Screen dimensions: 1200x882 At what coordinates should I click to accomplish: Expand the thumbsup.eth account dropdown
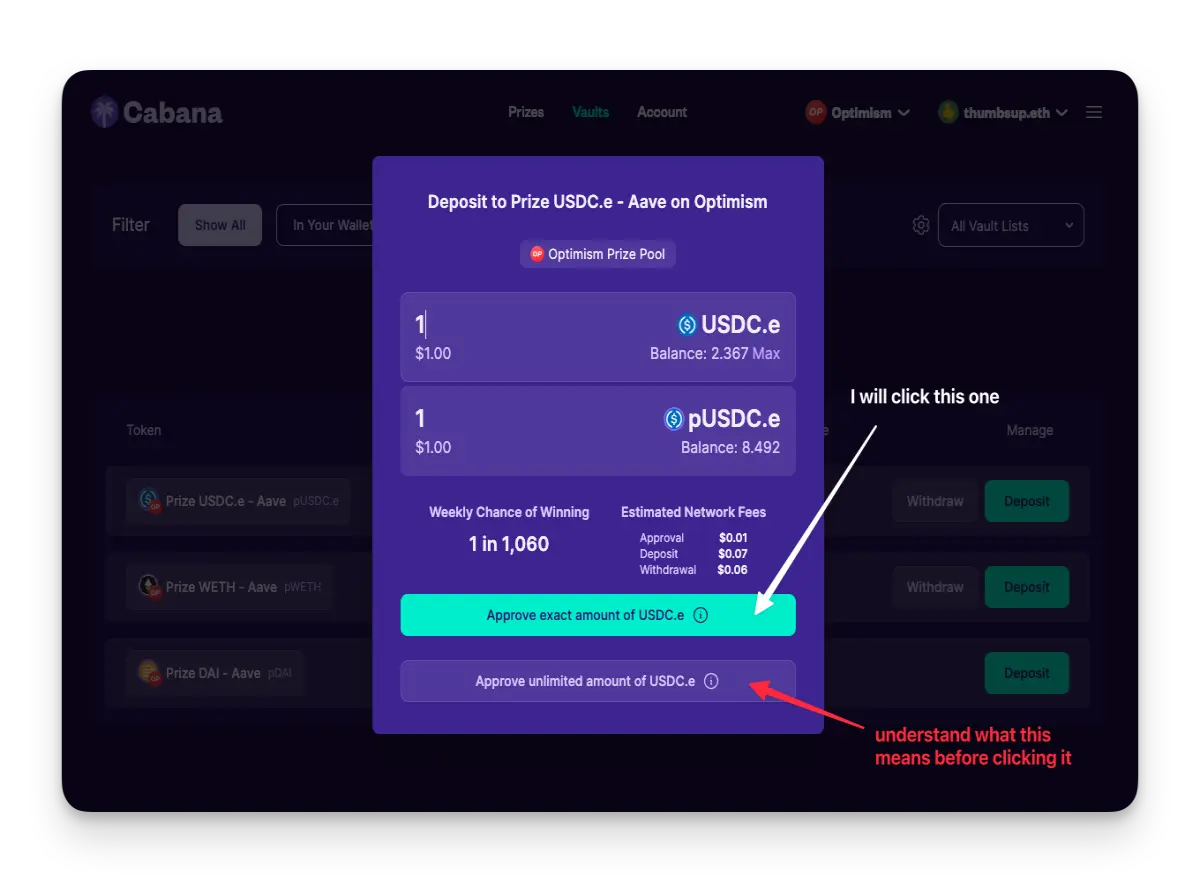[x=1003, y=112]
